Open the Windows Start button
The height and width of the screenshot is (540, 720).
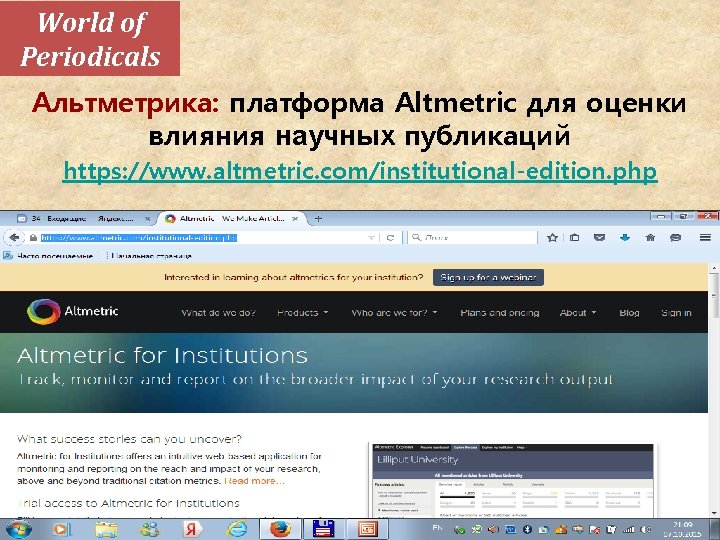[x=18, y=529]
